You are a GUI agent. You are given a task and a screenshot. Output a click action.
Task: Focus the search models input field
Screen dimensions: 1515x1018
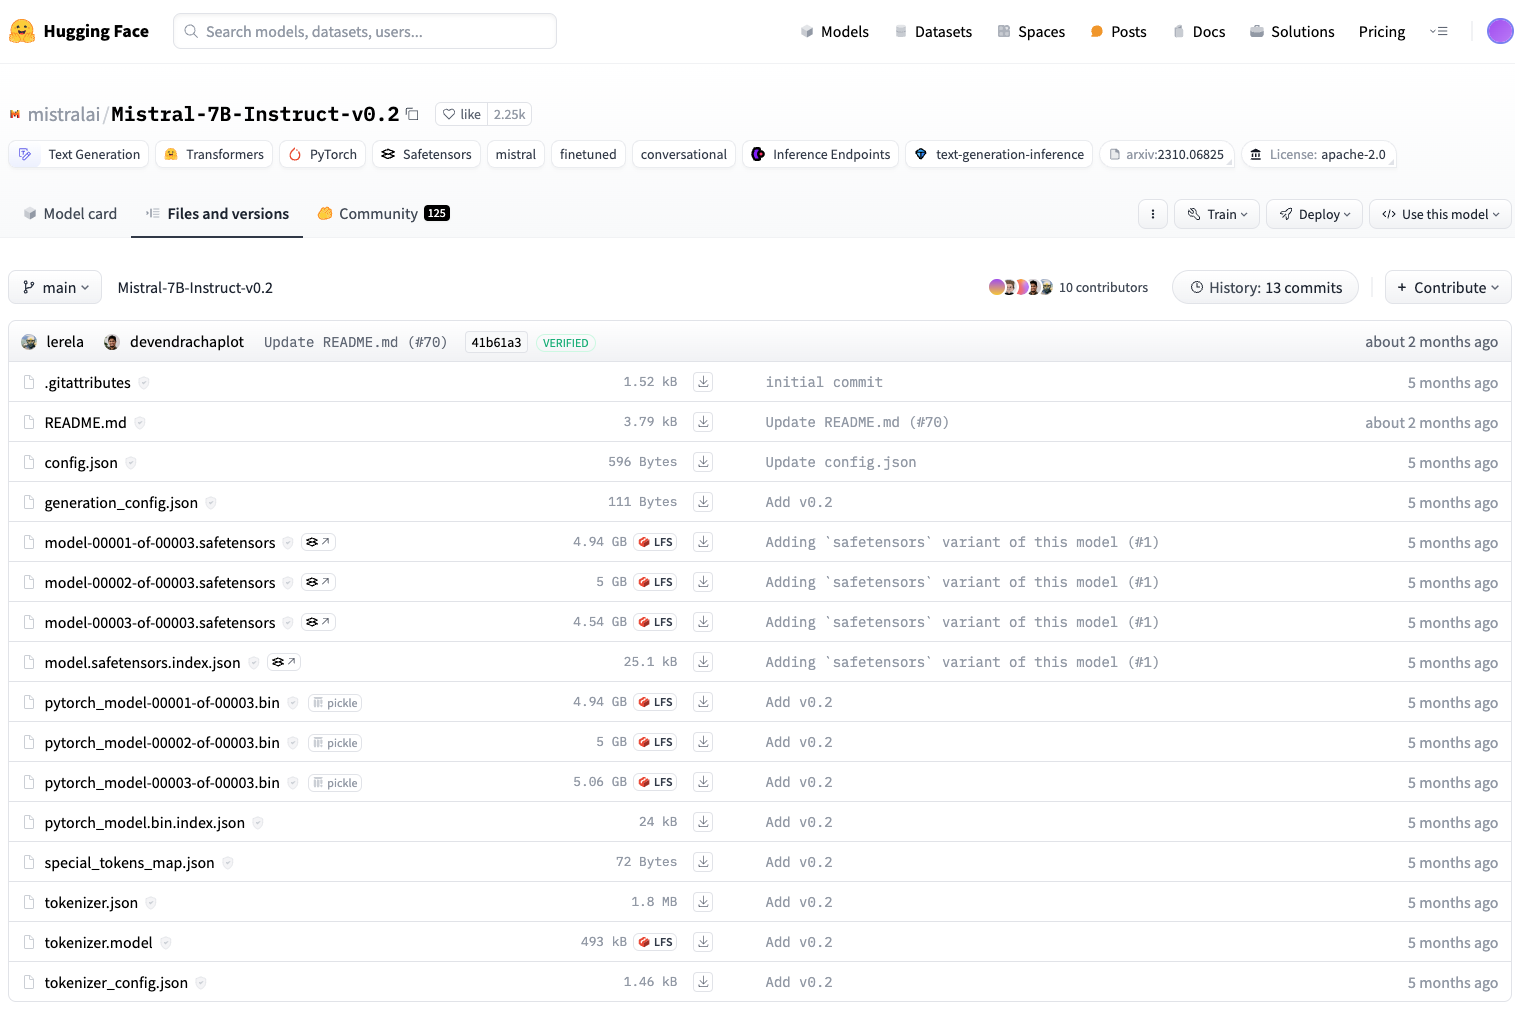click(365, 31)
